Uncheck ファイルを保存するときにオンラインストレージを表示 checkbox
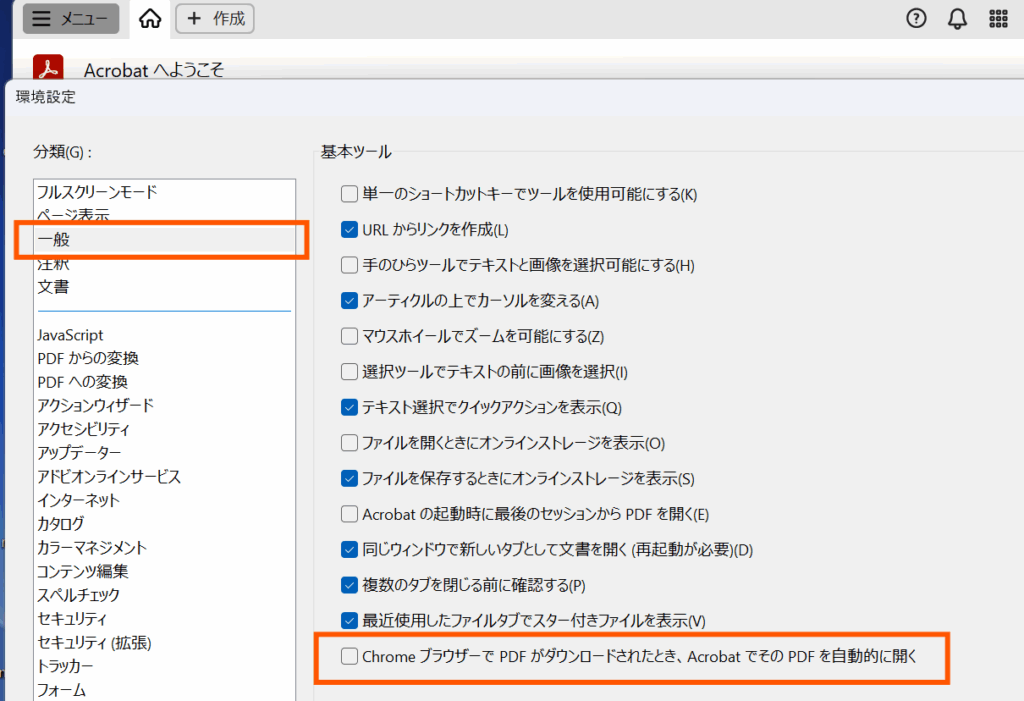The image size is (1024, 701). [349, 478]
